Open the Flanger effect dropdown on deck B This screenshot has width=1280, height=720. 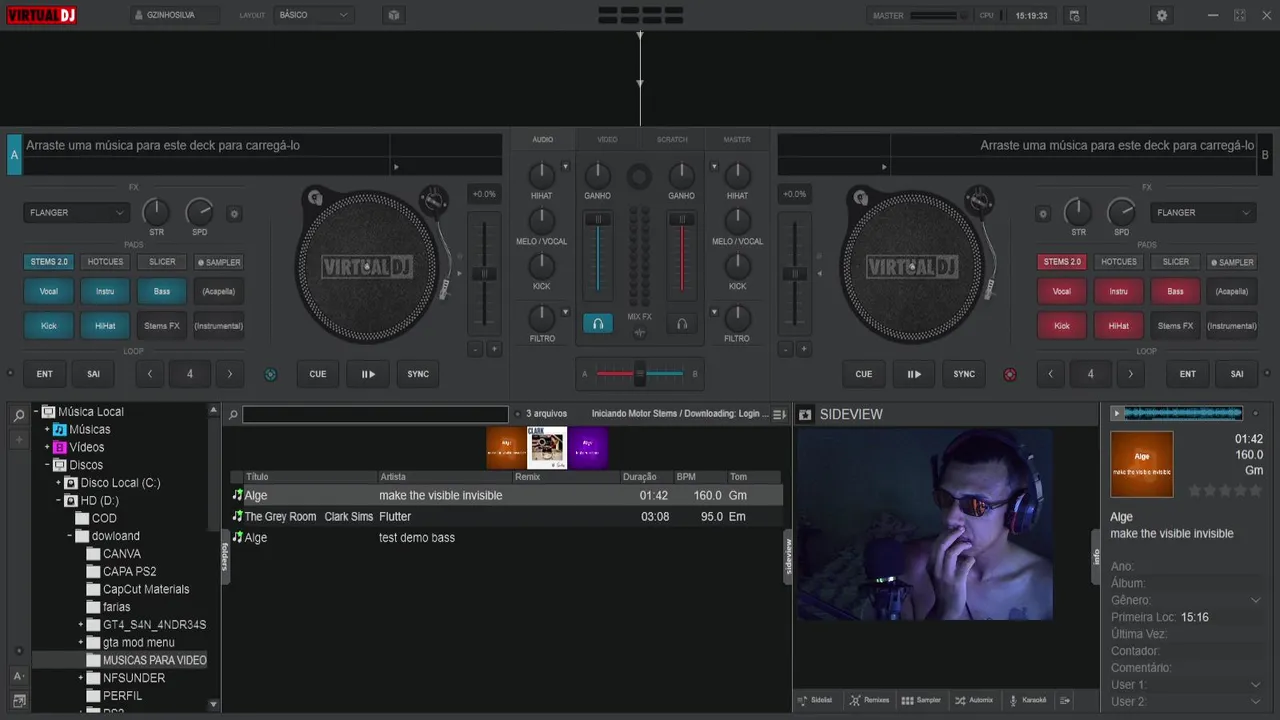(x=1203, y=213)
